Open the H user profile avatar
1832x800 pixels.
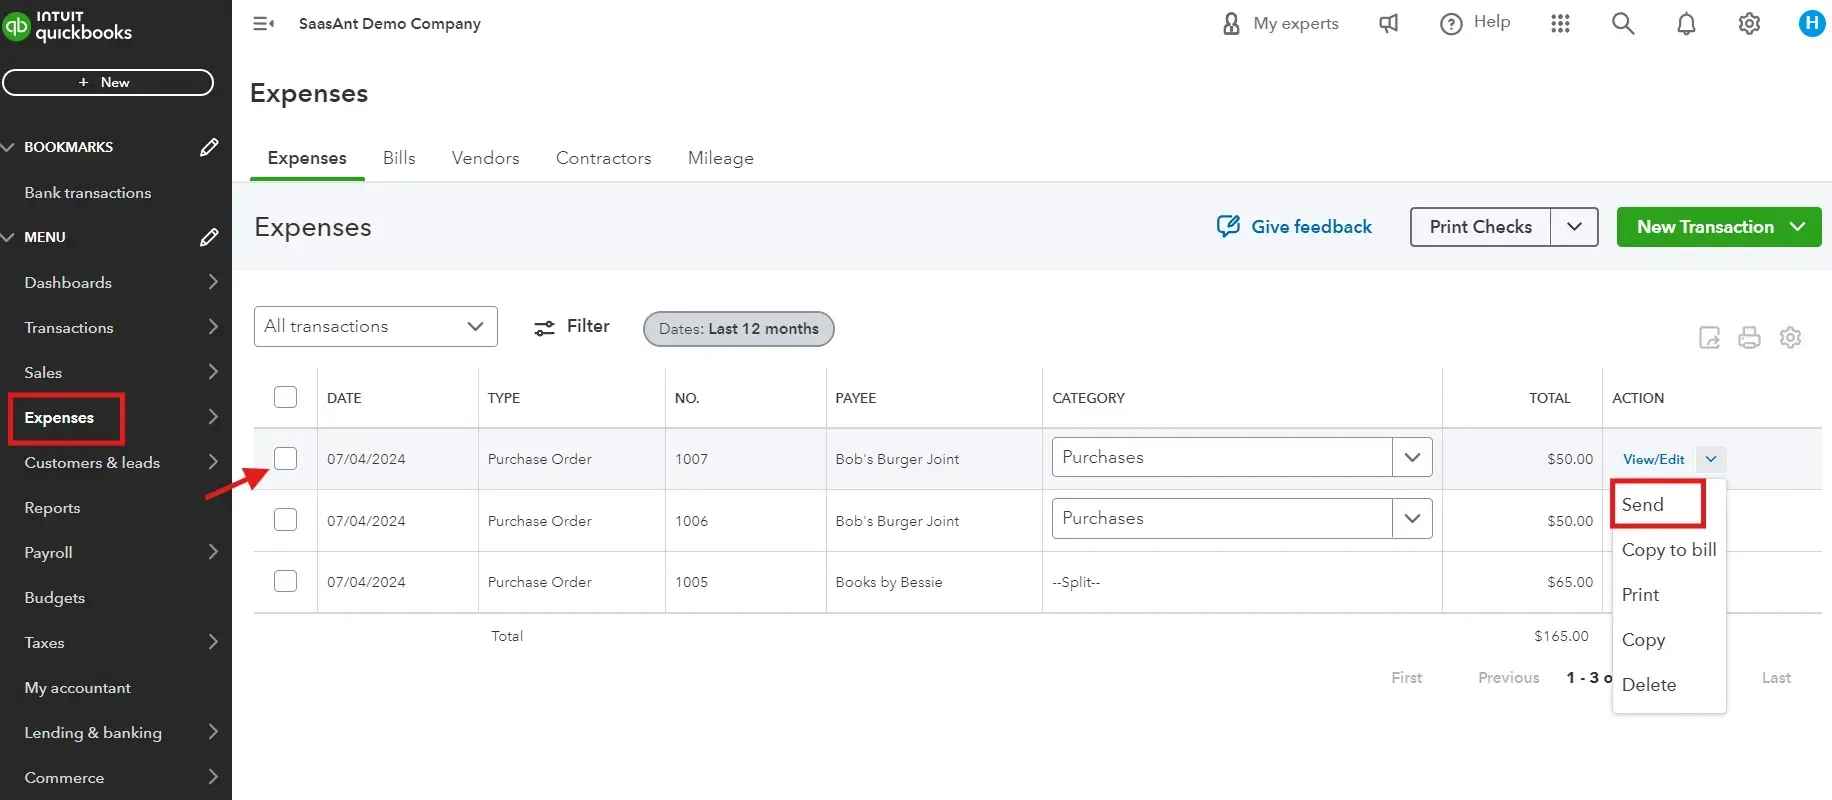(x=1811, y=23)
